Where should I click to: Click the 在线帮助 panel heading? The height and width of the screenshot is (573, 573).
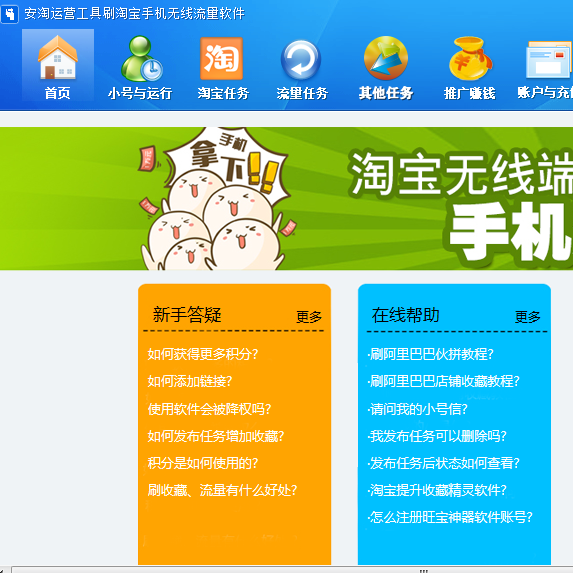pos(406,315)
